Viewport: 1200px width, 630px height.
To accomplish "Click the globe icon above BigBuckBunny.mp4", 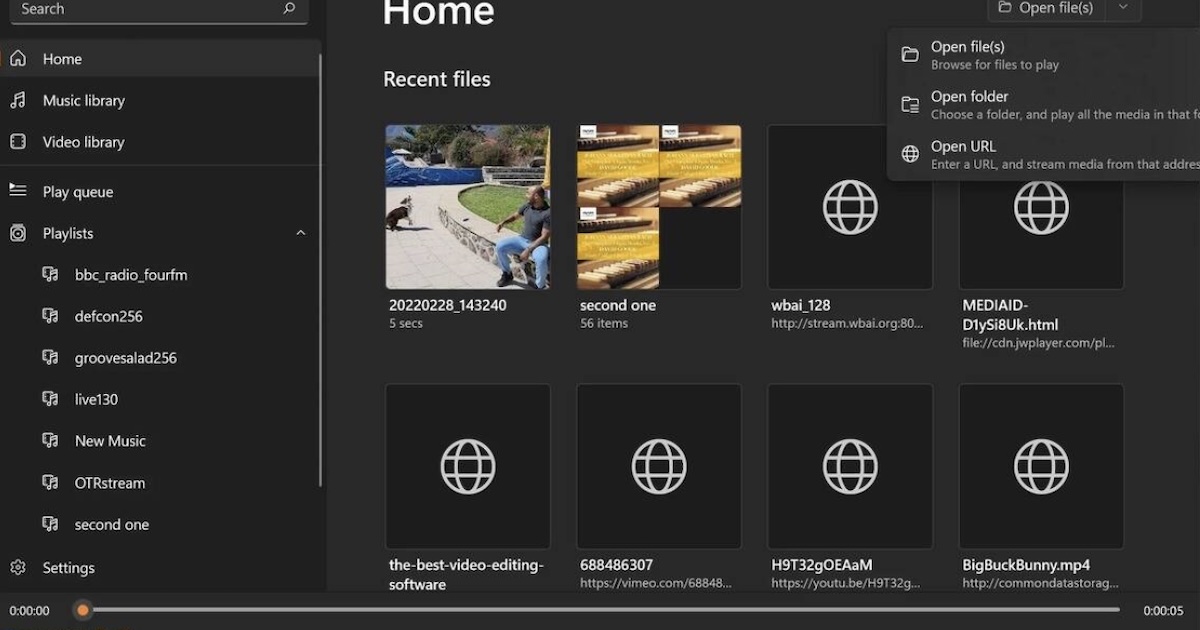I will click(1041, 467).
